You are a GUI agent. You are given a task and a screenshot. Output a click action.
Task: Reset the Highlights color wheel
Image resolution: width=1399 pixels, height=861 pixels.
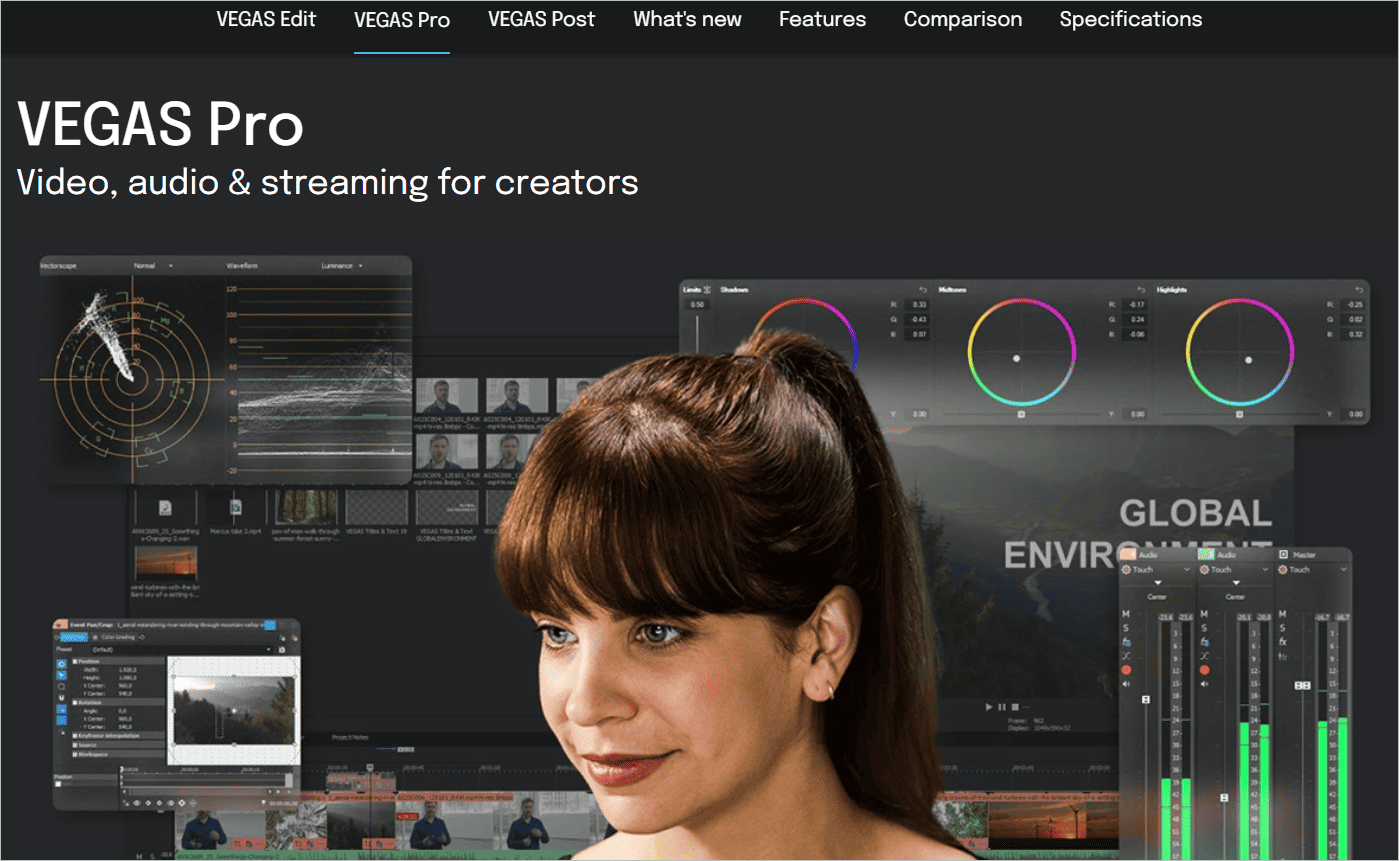pyautogui.click(x=1357, y=289)
